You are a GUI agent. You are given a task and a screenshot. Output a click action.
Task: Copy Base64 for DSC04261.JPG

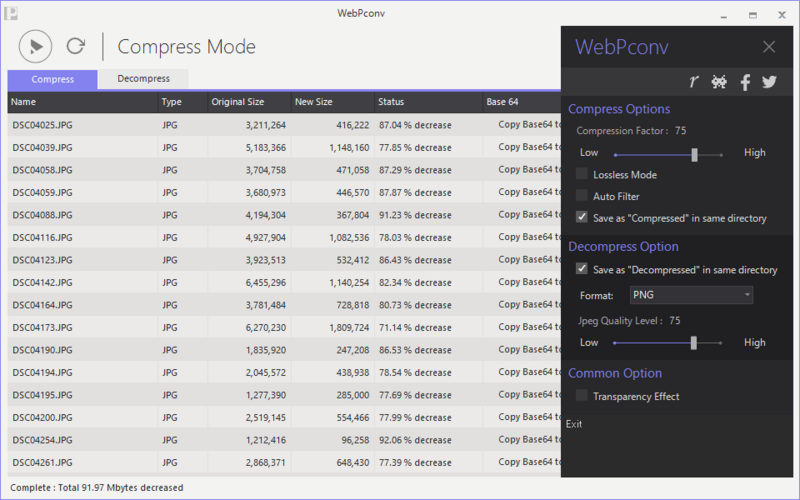(x=530, y=462)
